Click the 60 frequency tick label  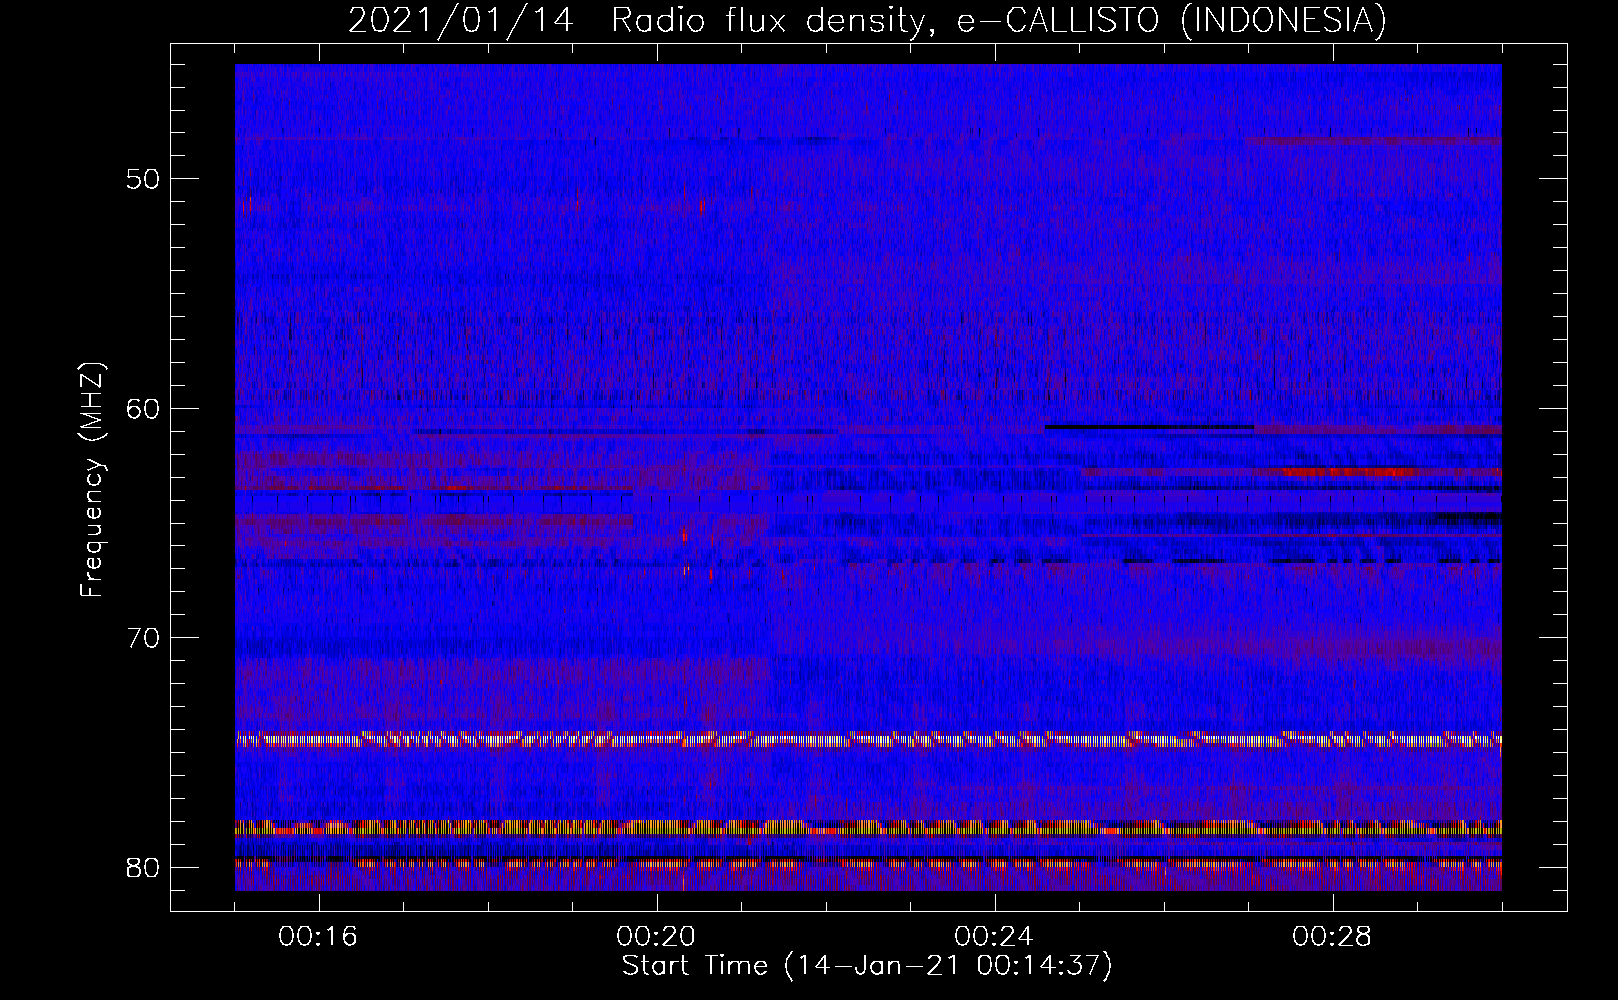click(x=143, y=408)
